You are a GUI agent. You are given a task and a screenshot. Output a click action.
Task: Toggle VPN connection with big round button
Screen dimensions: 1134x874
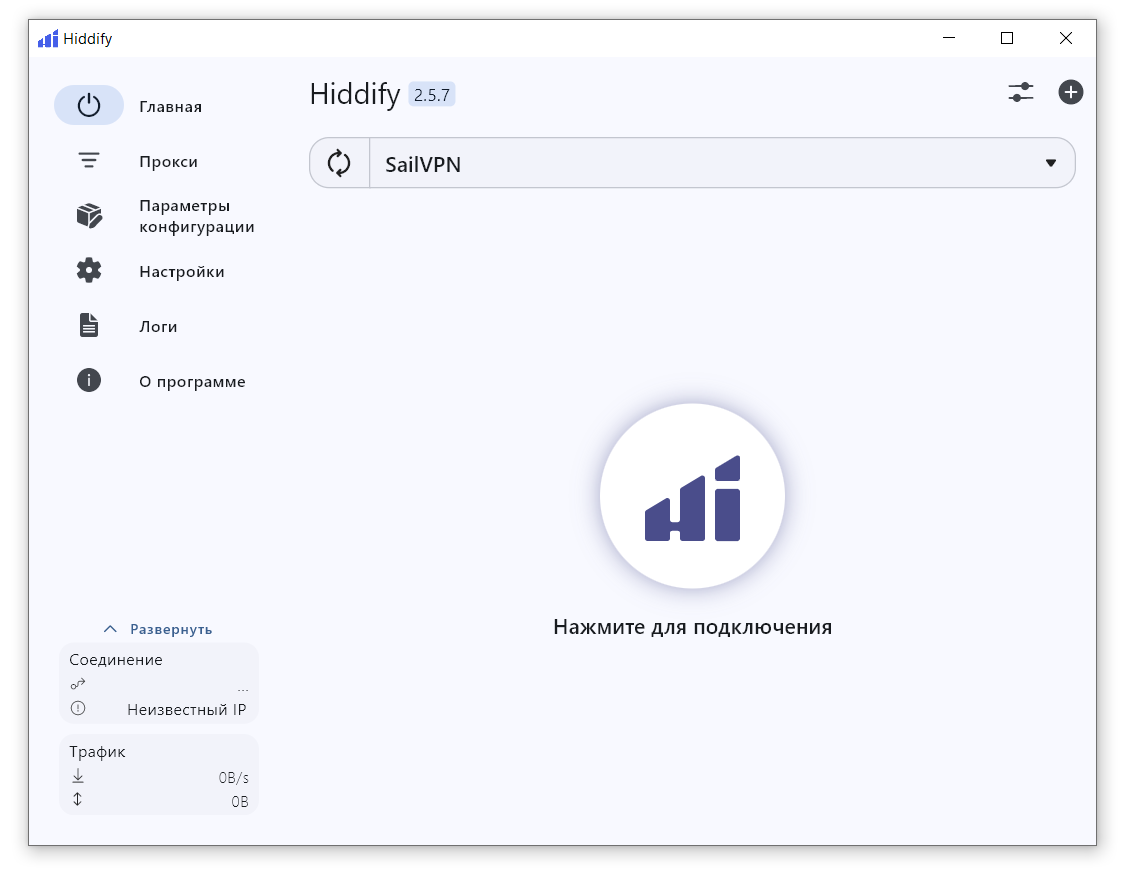click(692, 496)
